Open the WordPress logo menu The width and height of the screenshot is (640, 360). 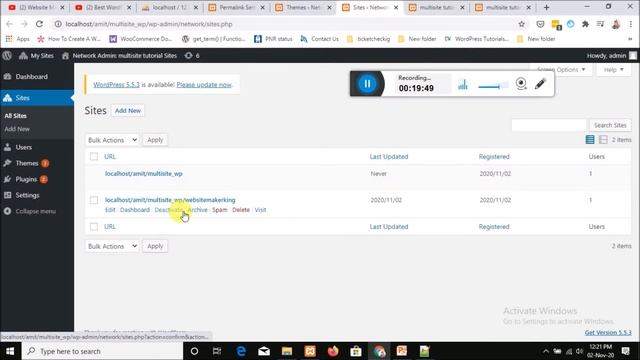(7, 56)
